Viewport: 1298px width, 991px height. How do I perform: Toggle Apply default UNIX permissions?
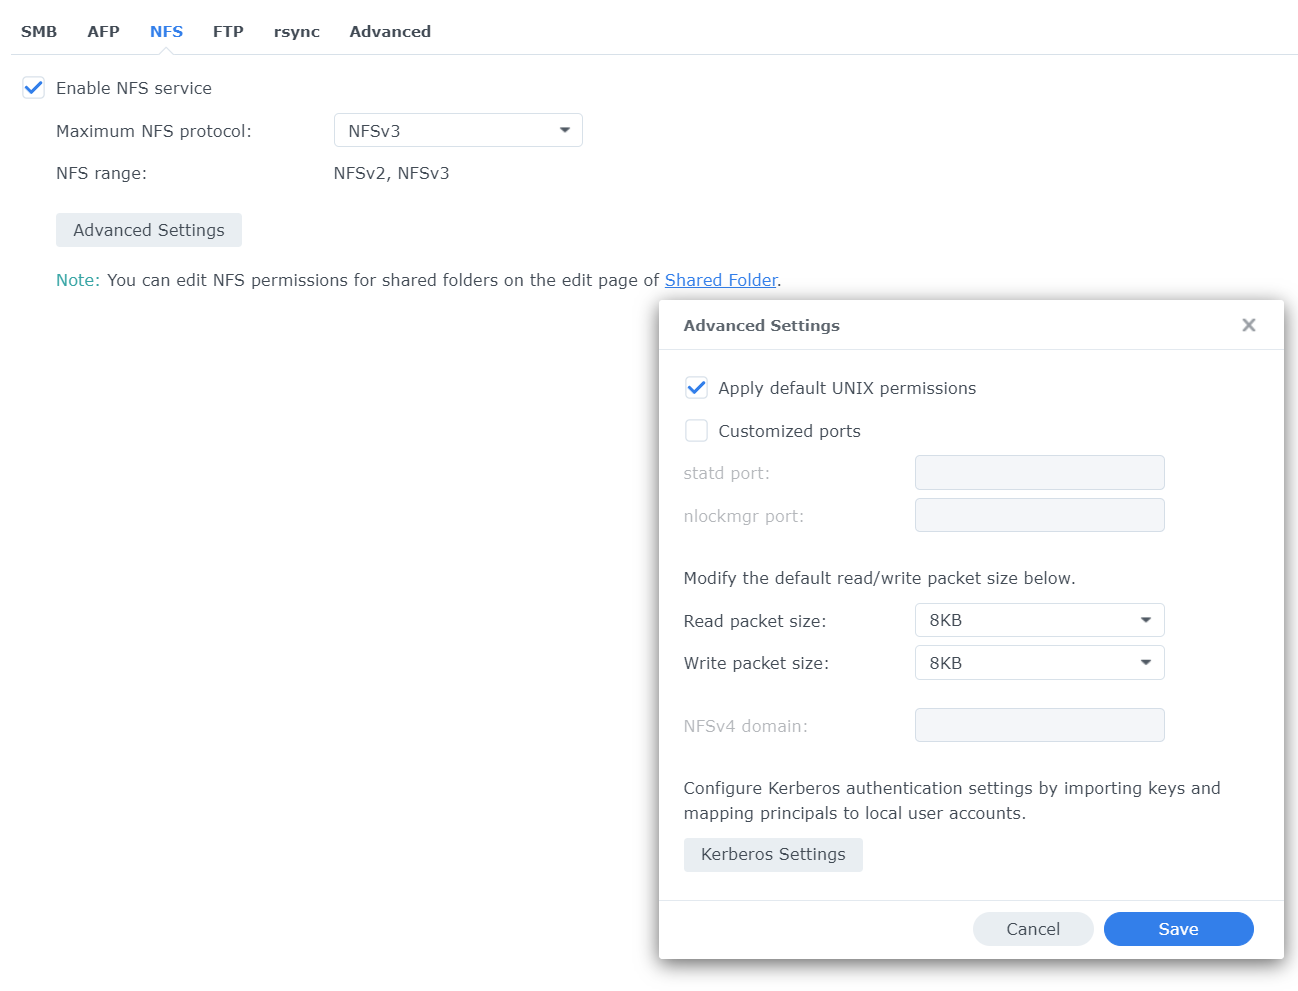click(x=696, y=388)
